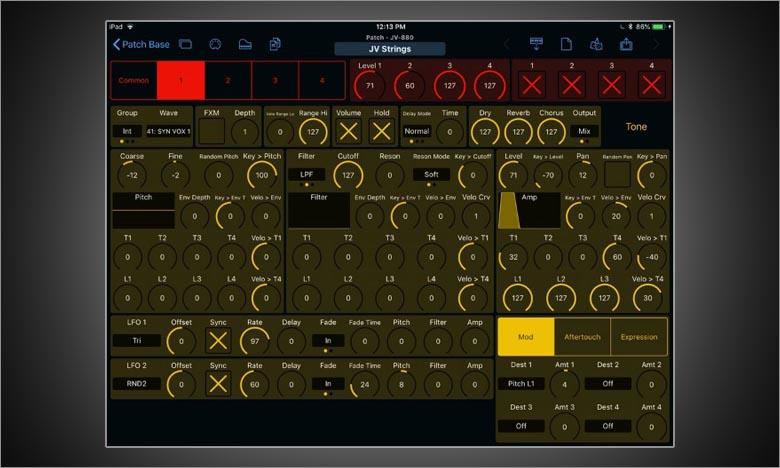Open the Wave selector 41: SYN VOX 1

tap(168, 131)
